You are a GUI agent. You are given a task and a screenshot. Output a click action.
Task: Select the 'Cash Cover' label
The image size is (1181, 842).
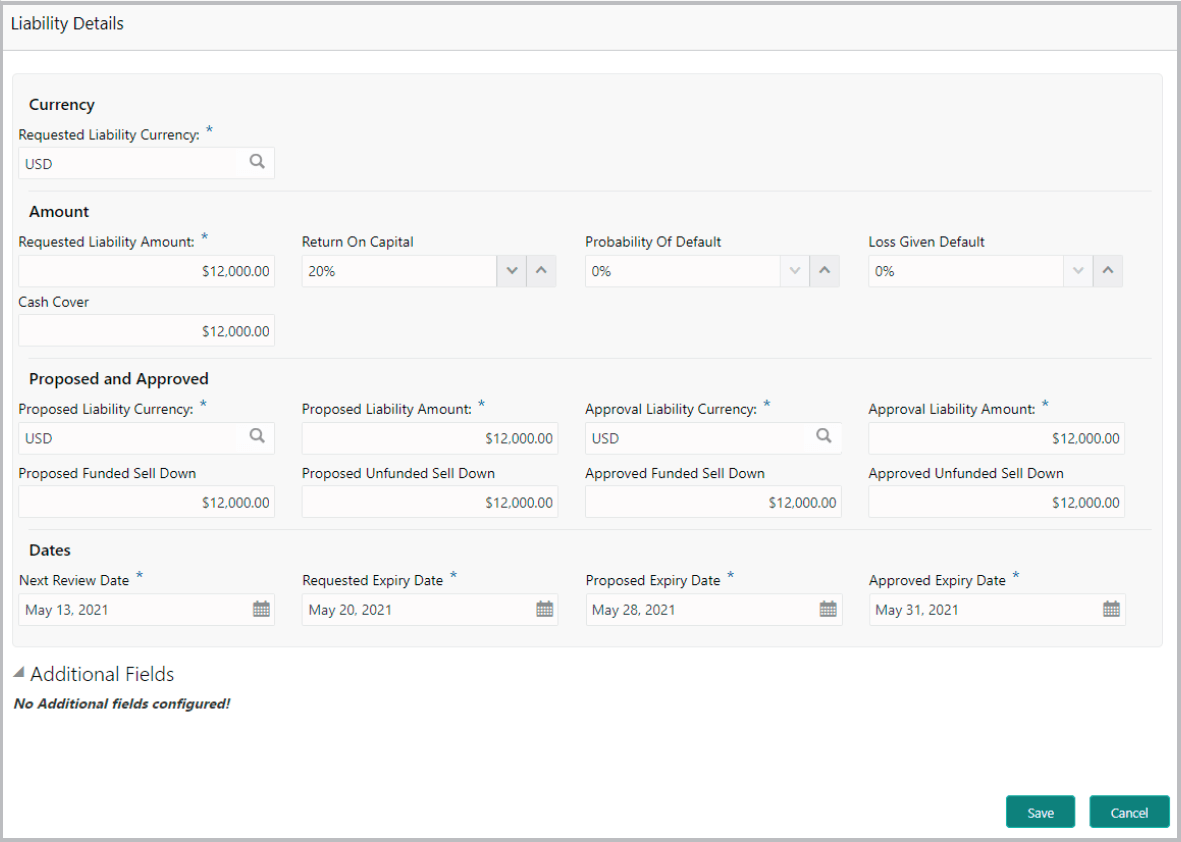click(x=53, y=302)
